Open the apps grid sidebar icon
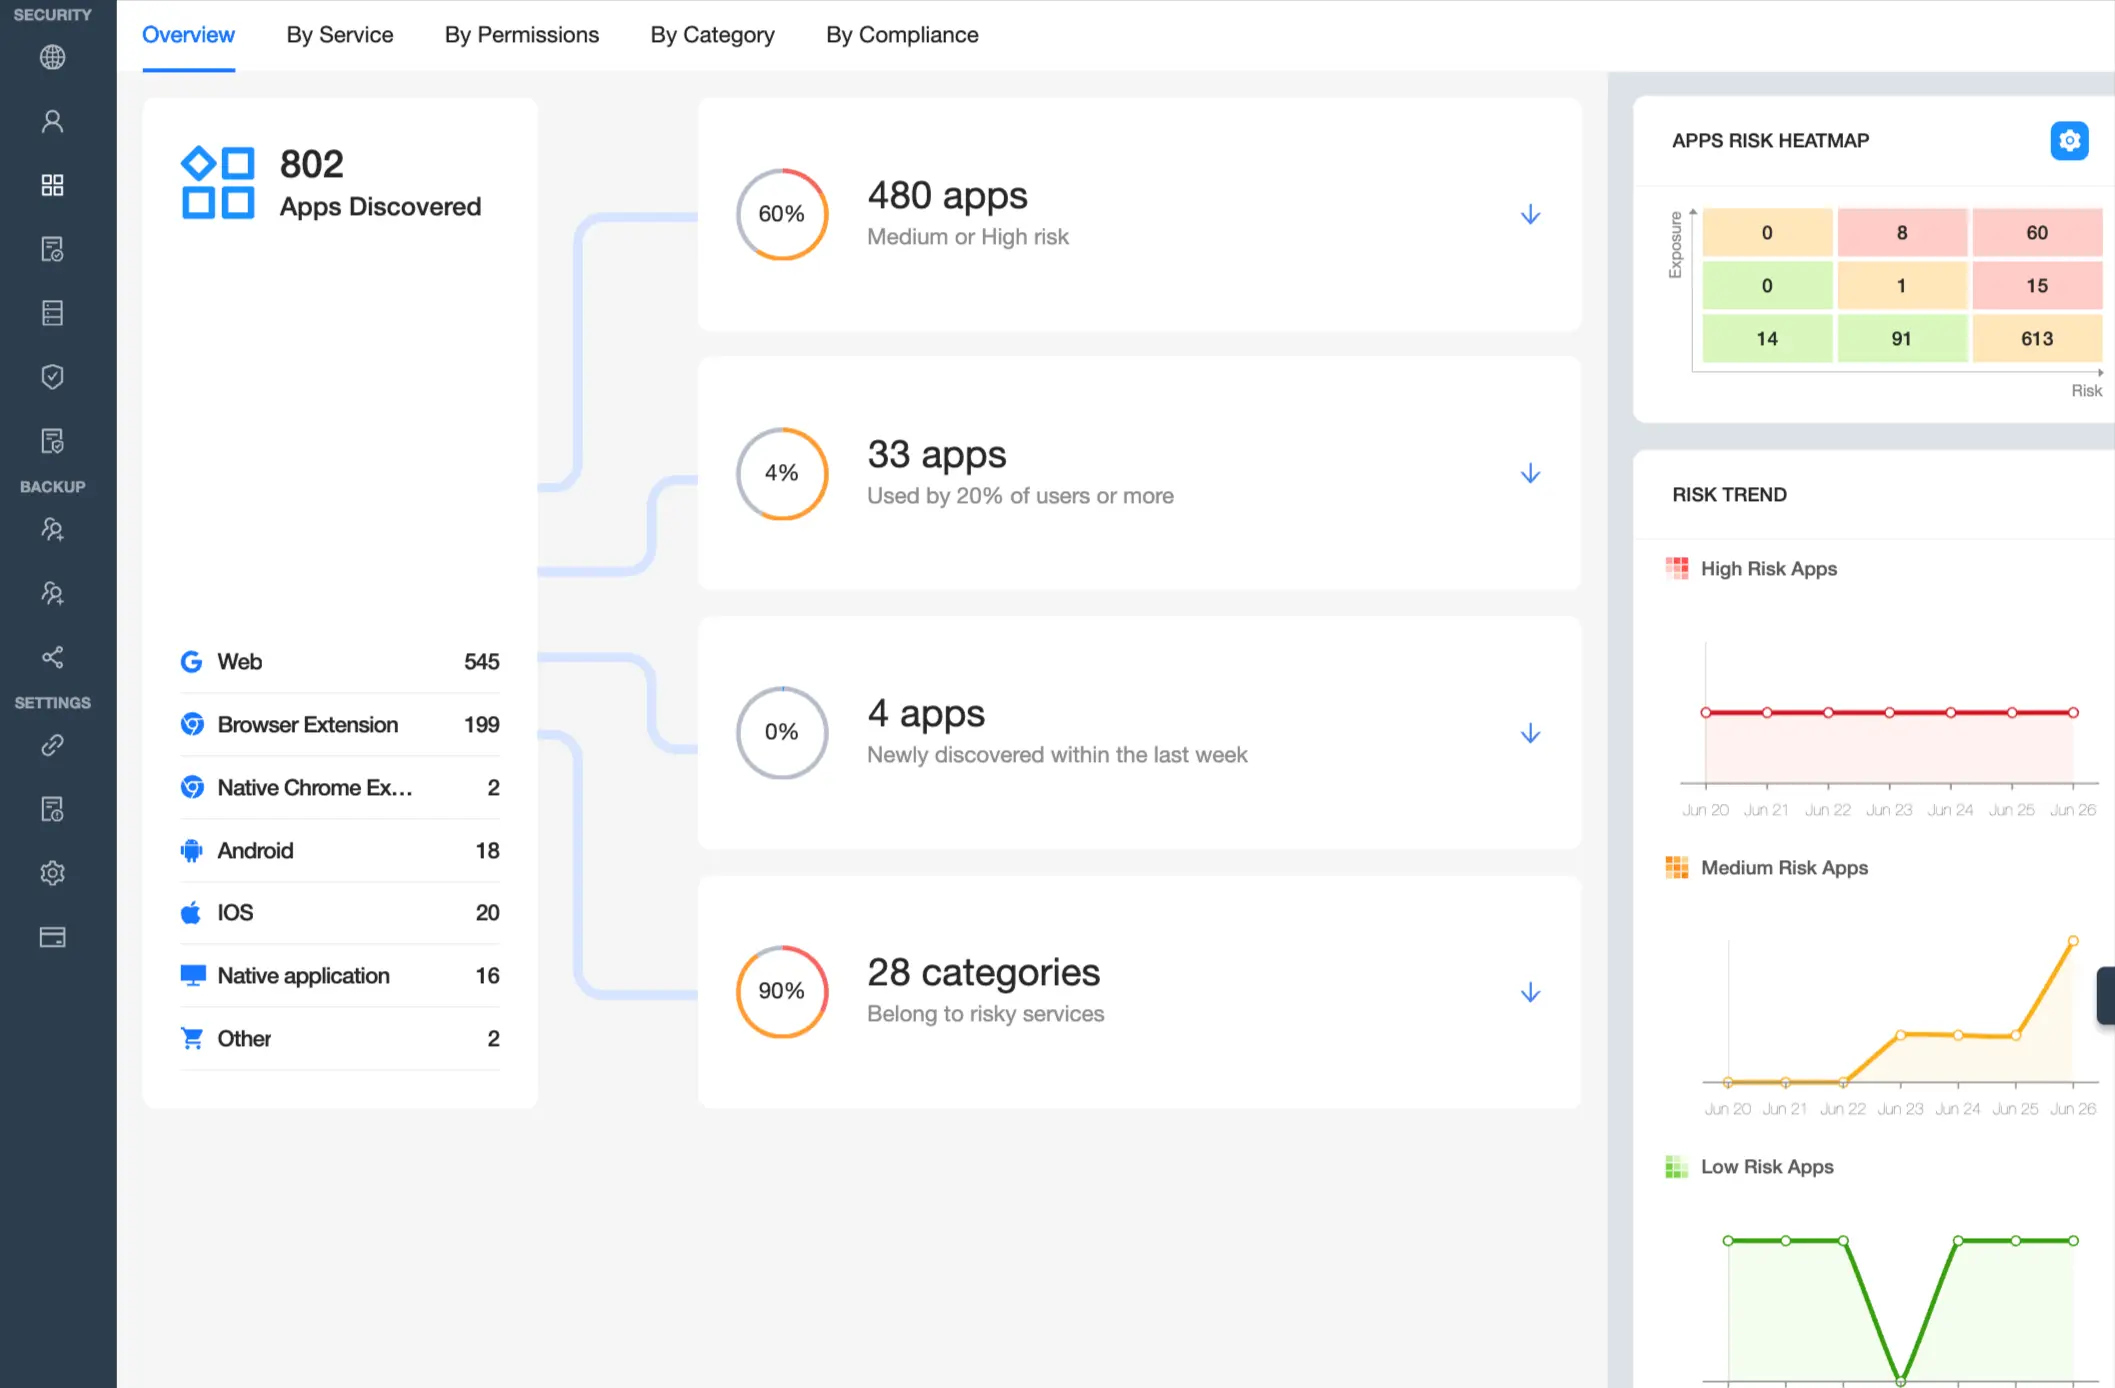Screen dimensions: 2115x1388 point(52,185)
